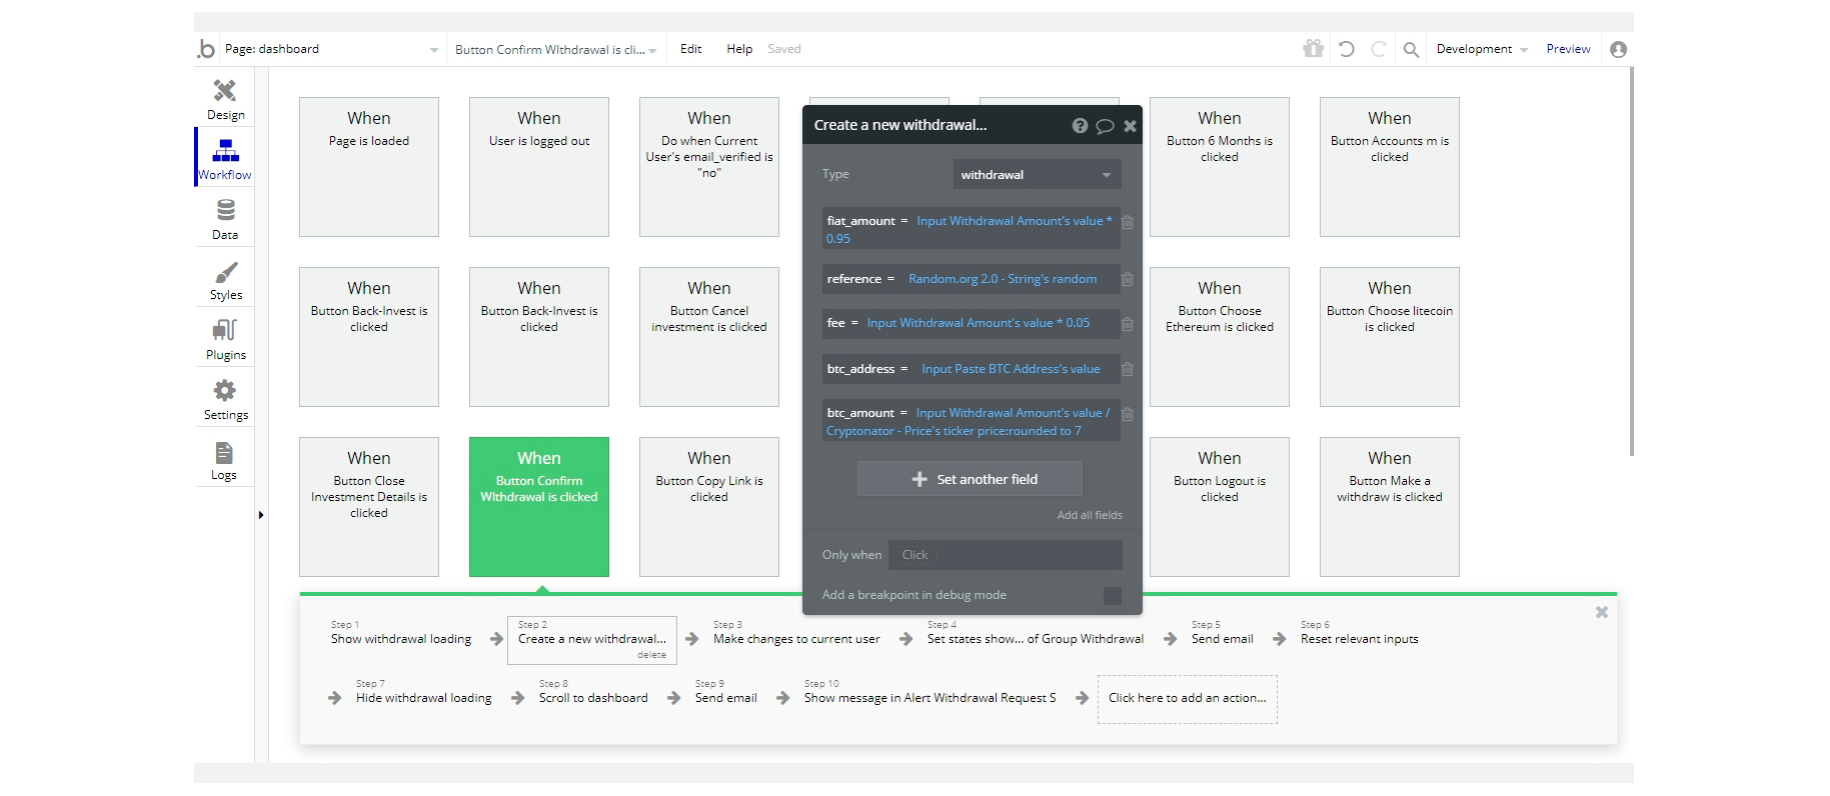Image resolution: width=1830 pixels, height=796 pixels.
Task: Open the Plugins section
Action: (x=225, y=340)
